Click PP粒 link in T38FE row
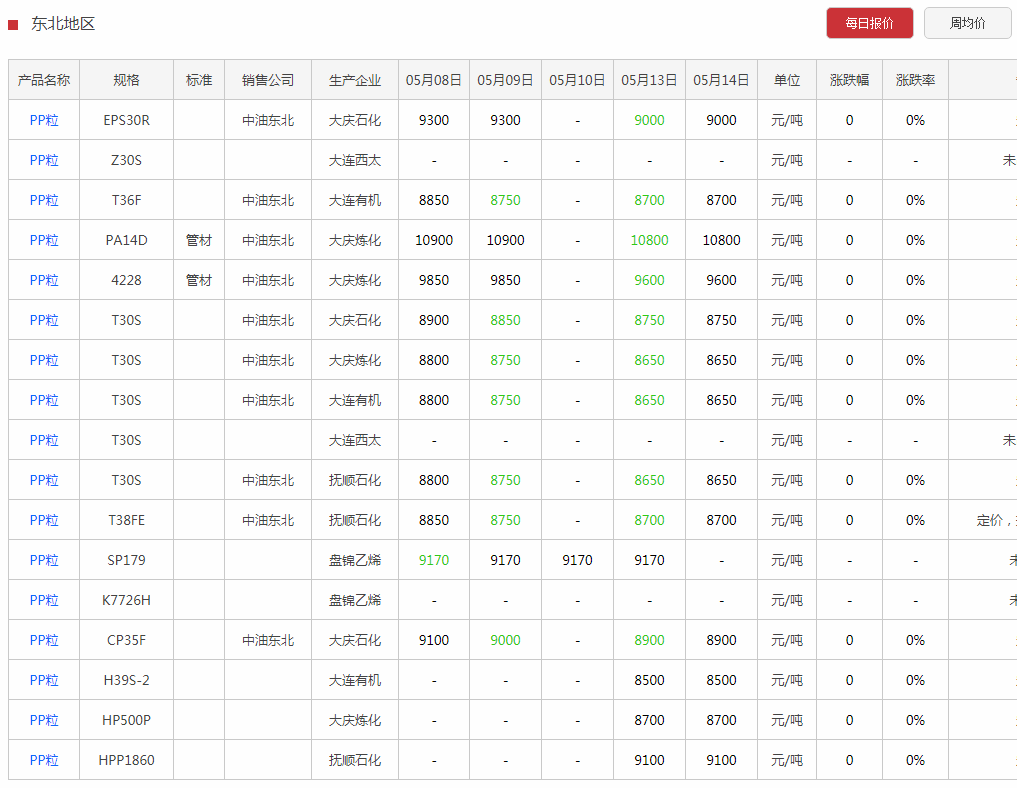Viewport: 1017px width, 788px height. pos(44,520)
